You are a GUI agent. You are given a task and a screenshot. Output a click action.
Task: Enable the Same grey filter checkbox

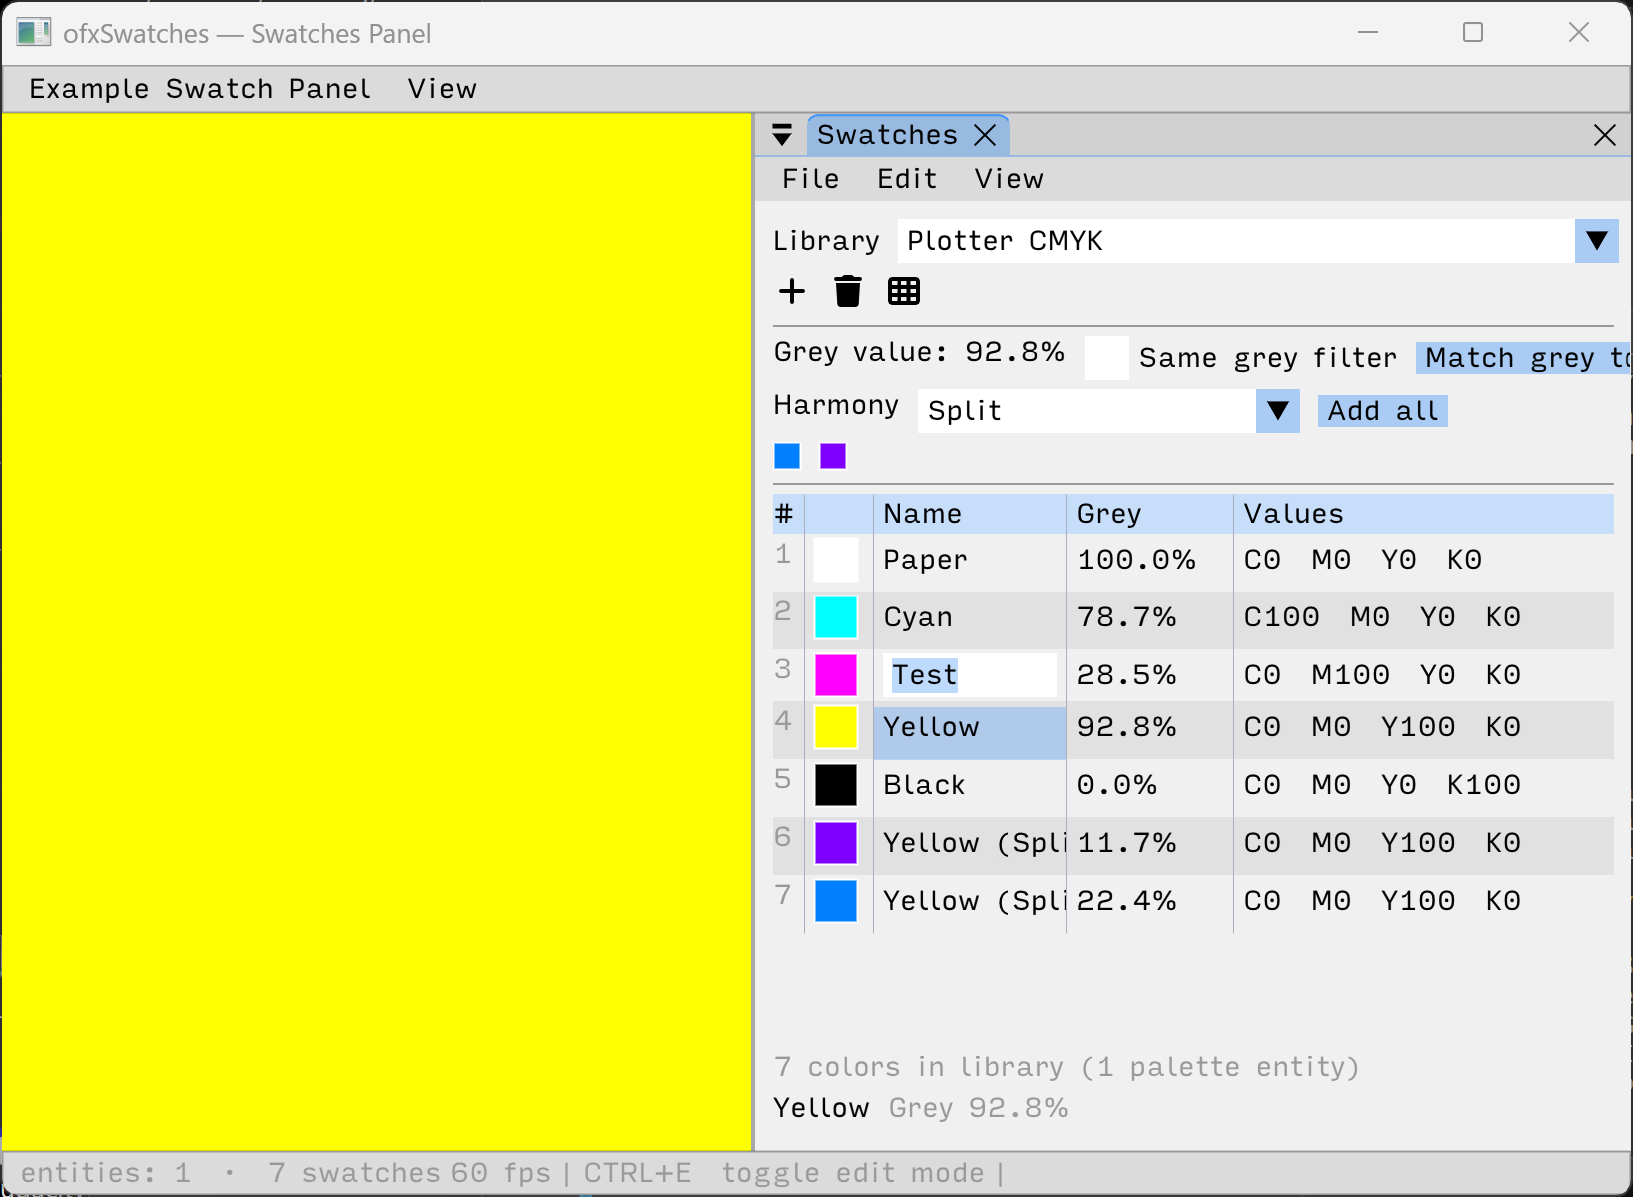click(1107, 358)
